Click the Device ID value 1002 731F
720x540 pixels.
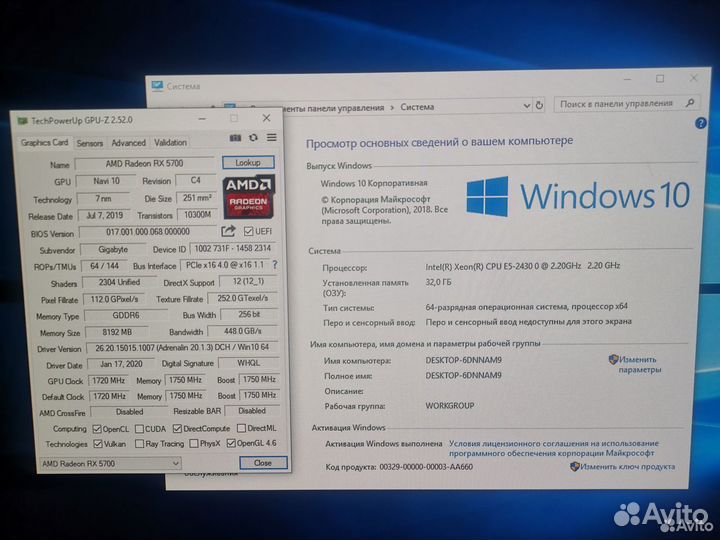(x=233, y=248)
